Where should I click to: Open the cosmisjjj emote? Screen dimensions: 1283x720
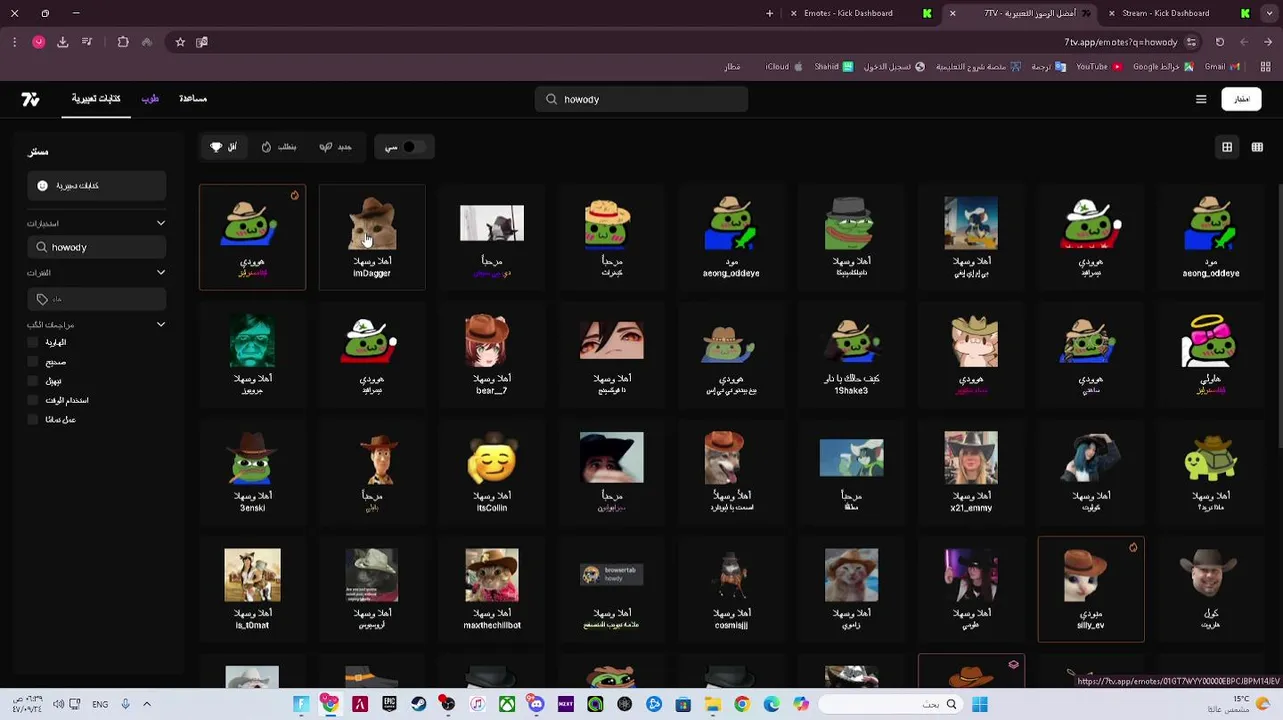731,589
